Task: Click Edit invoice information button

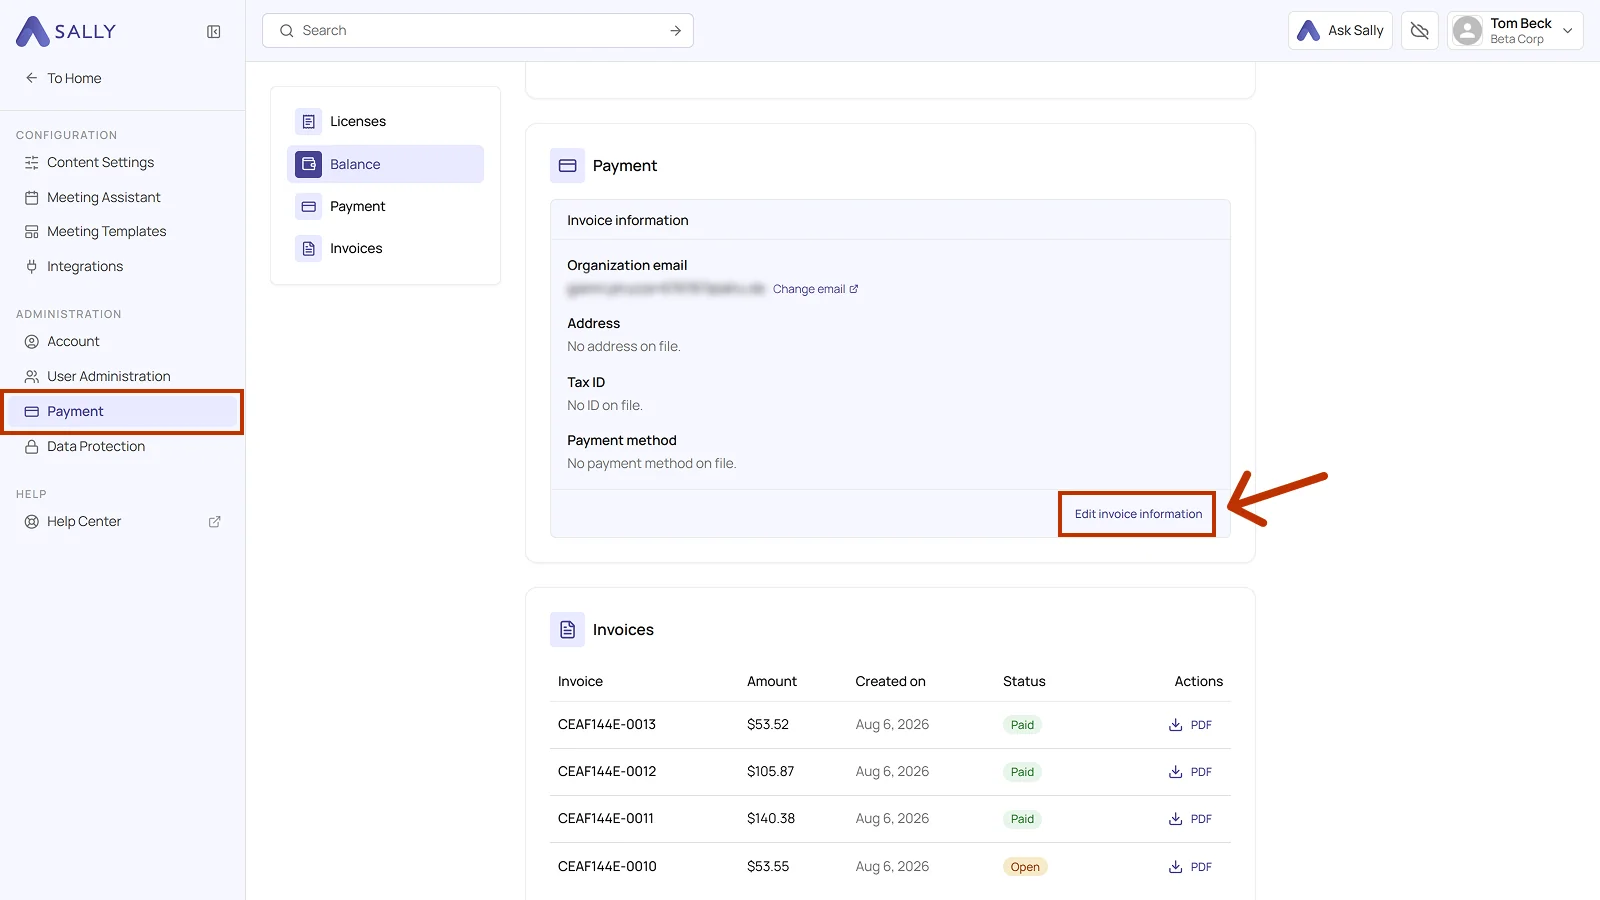Action: [x=1138, y=514]
